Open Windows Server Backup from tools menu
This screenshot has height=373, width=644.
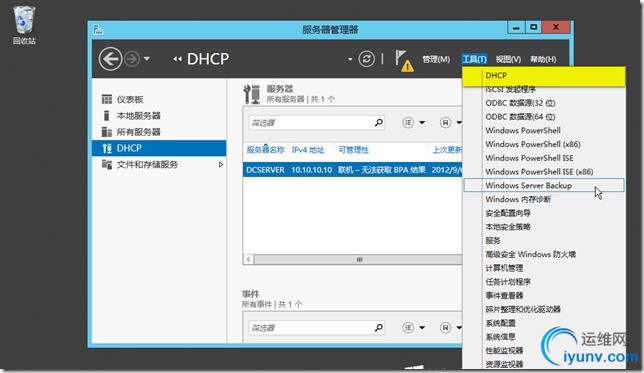pyautogui.click(x=544, y=185)
